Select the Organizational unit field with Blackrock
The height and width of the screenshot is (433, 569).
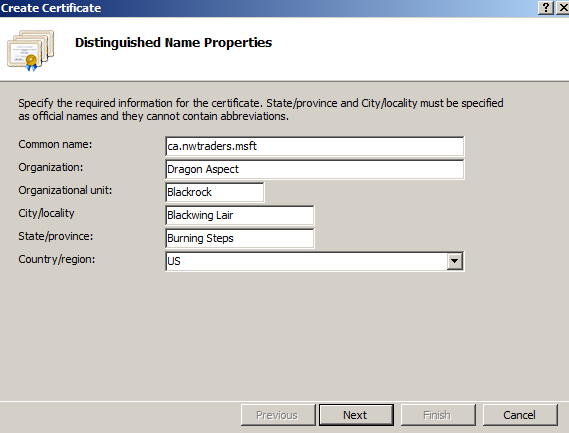click(215, 192)
